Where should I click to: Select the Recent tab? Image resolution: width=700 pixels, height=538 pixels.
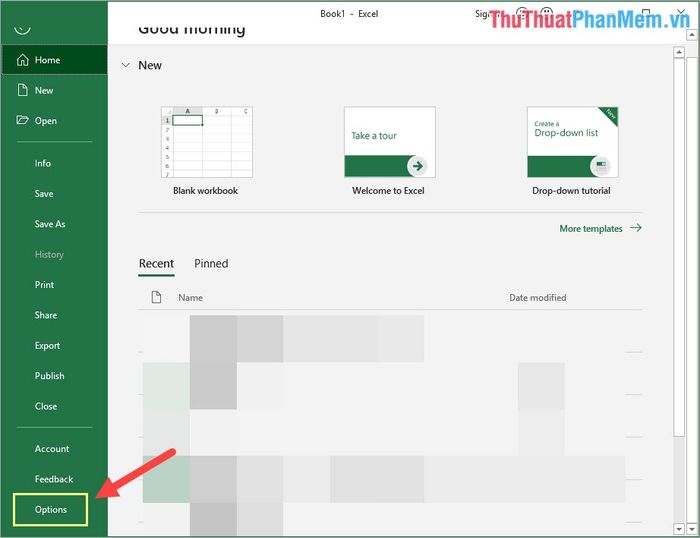(156, 263)
